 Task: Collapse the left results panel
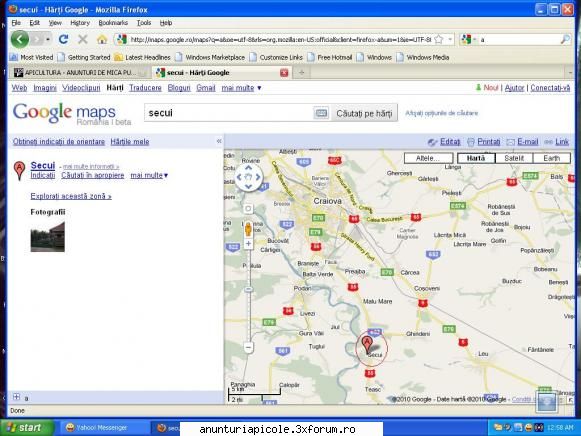[219, 141]
